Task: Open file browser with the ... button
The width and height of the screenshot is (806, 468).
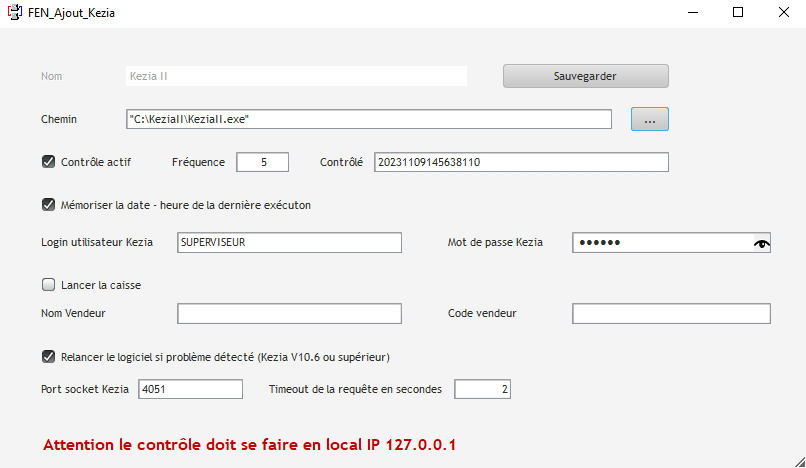Action: (649, 119)
